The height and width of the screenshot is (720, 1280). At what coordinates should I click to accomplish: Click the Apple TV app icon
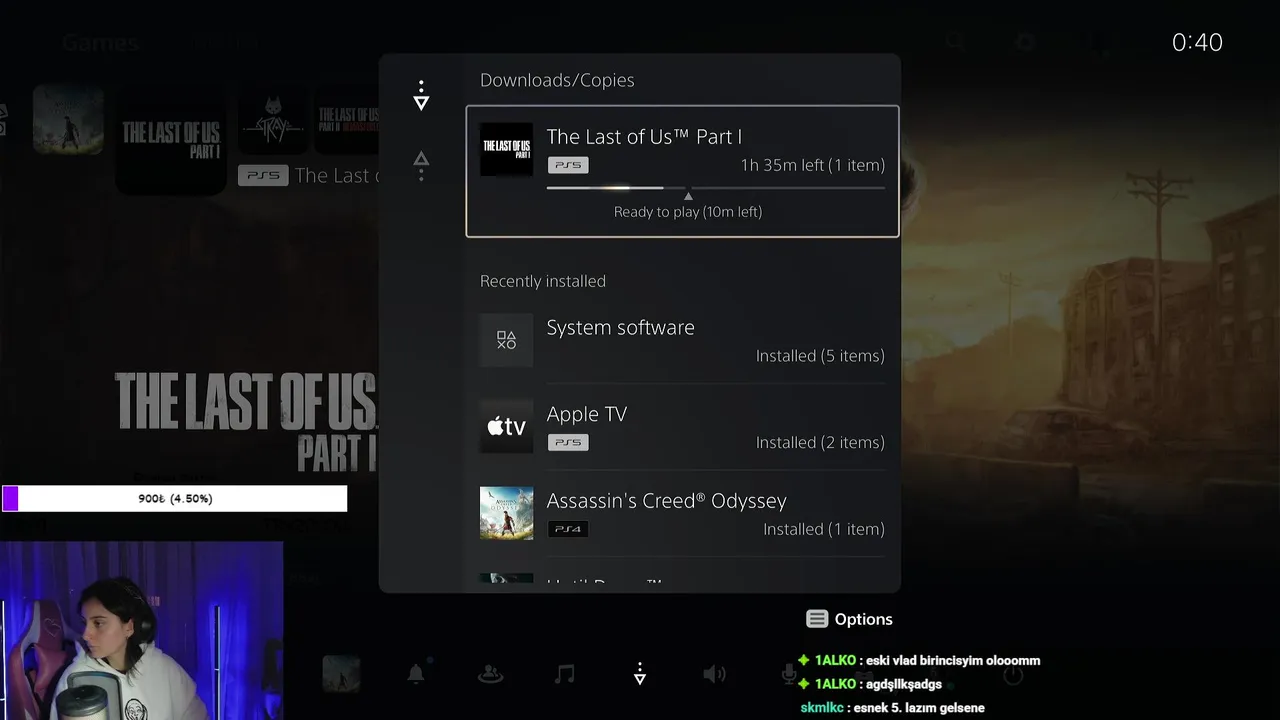pyautogui.click(x=506, y=427)
